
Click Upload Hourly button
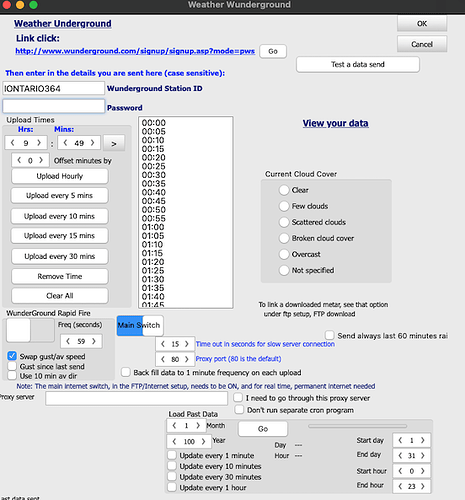tap(60, 176)
